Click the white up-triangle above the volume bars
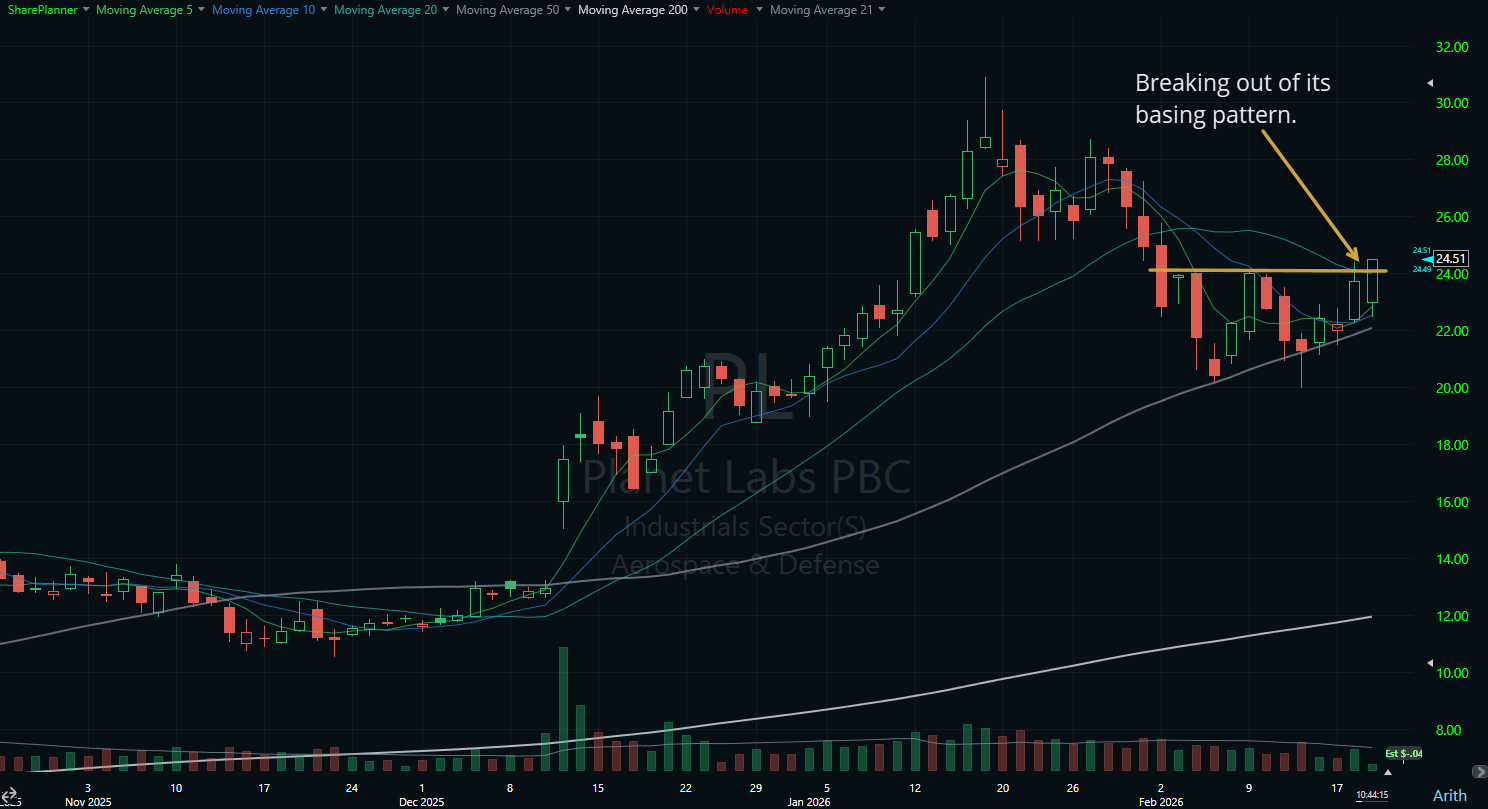The image size is (1488, 809). [1388, 773]
